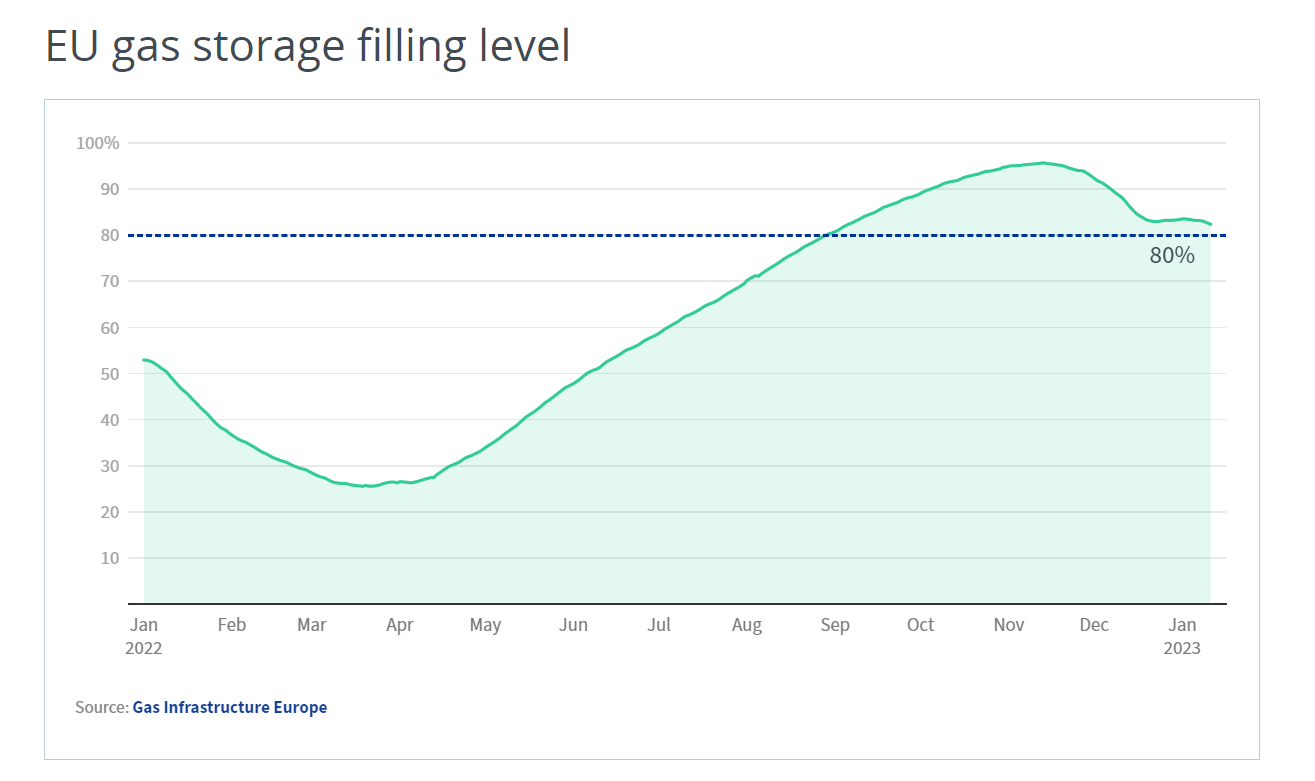Image resolution: width=1315 pixels, height=781 pixels.
Task: Click the chart title "EU gas storage filling level"
Action: (x=308, y=47)
